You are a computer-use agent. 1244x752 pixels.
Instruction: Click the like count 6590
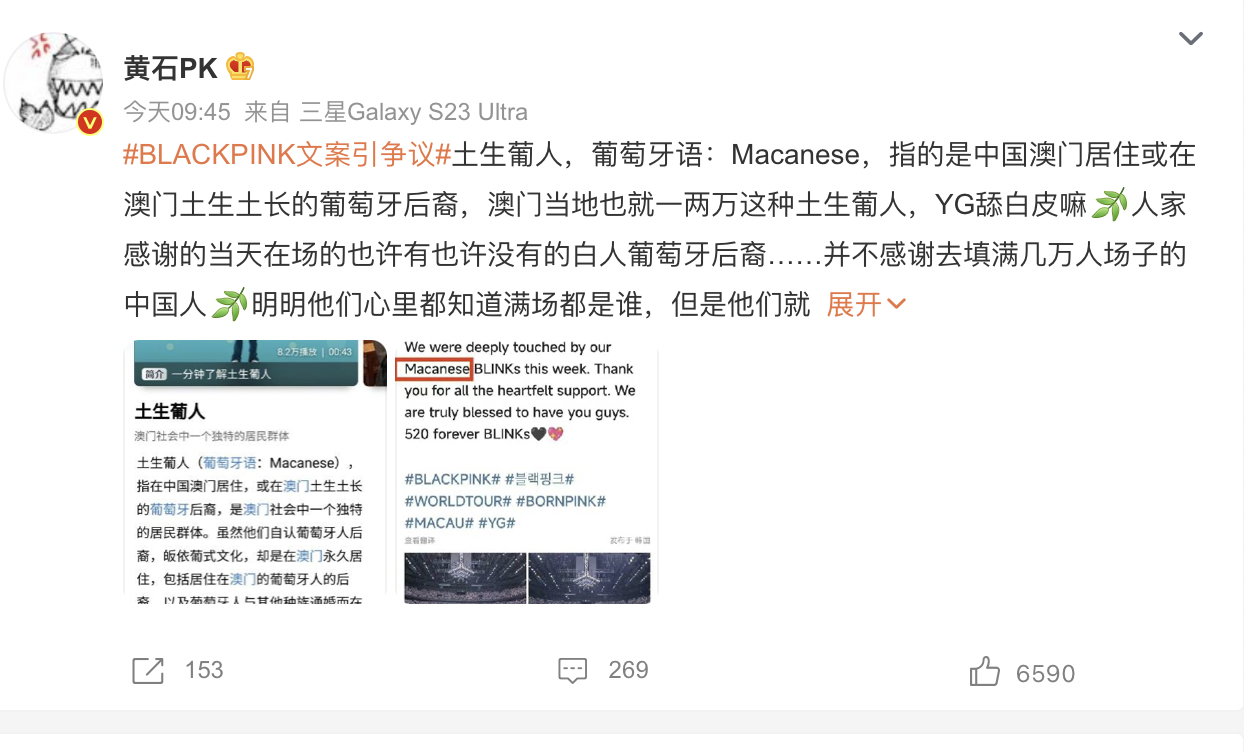click(1045, 674)
